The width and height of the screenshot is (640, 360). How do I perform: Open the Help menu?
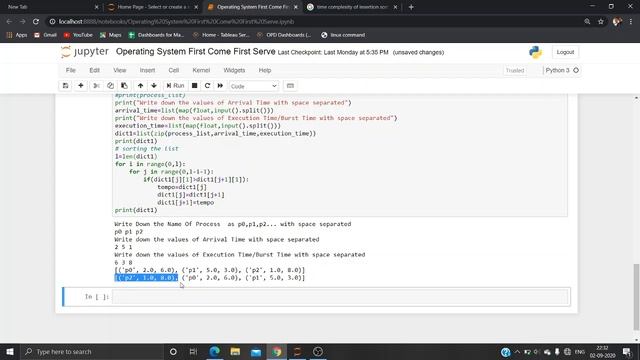click(265, 70)
